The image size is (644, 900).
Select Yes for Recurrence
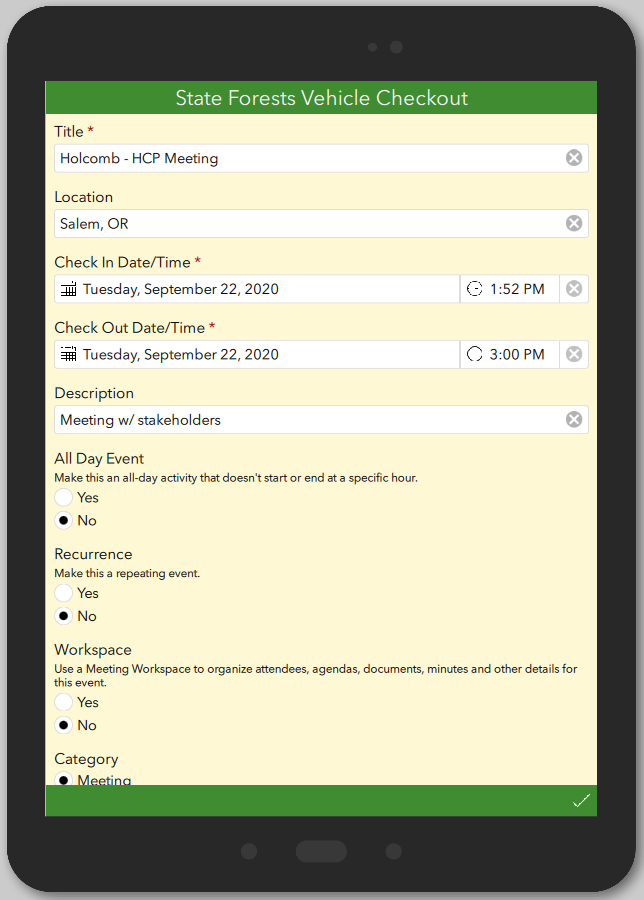[64, 592]
